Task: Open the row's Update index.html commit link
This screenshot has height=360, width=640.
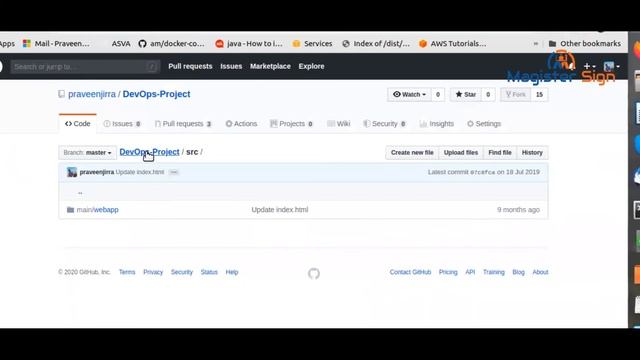Action: [x=280, y=210]
